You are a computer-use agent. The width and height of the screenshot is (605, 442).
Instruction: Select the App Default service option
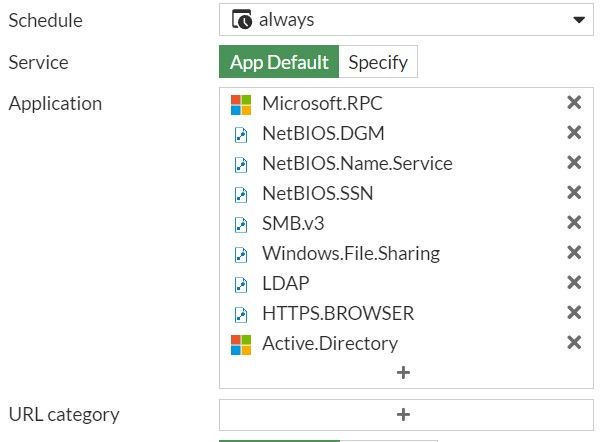coord(279,62)
